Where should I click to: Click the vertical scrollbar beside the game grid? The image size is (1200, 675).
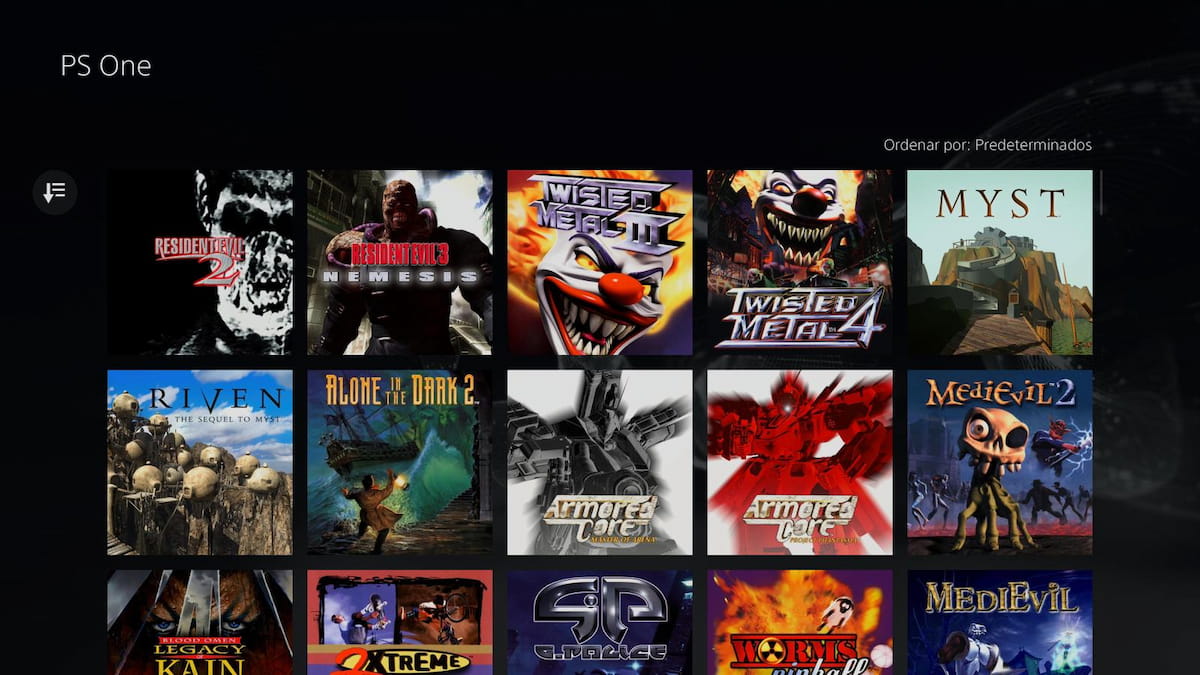[x=1100, y=192]
